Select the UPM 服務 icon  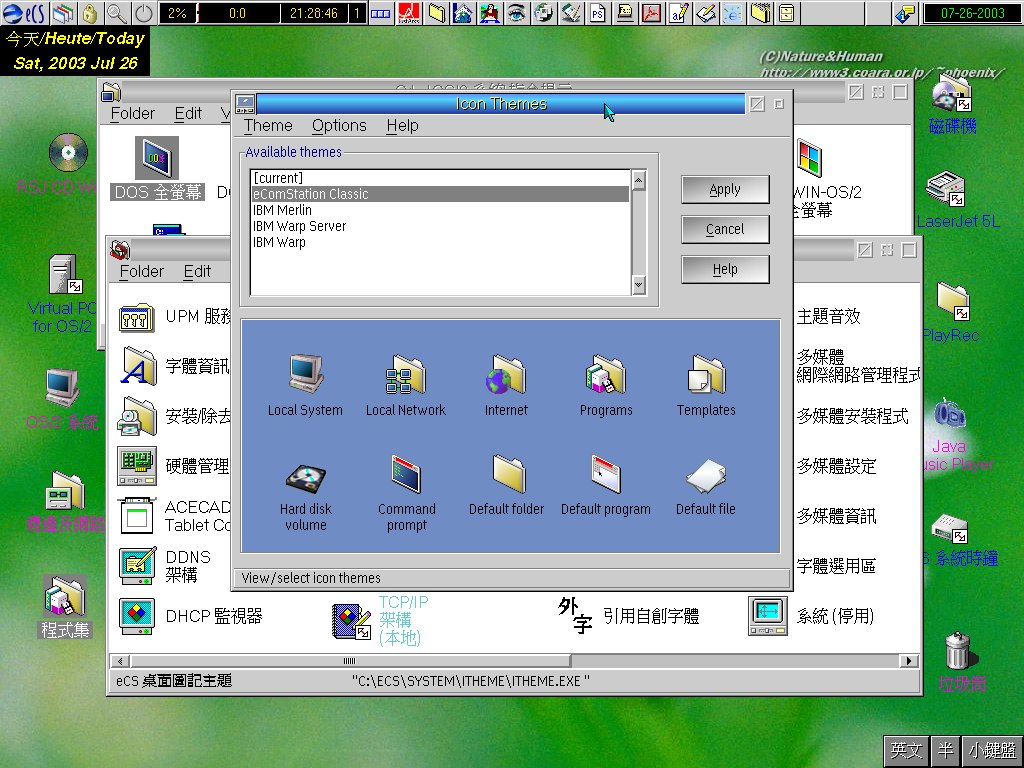tap(137, 317)
